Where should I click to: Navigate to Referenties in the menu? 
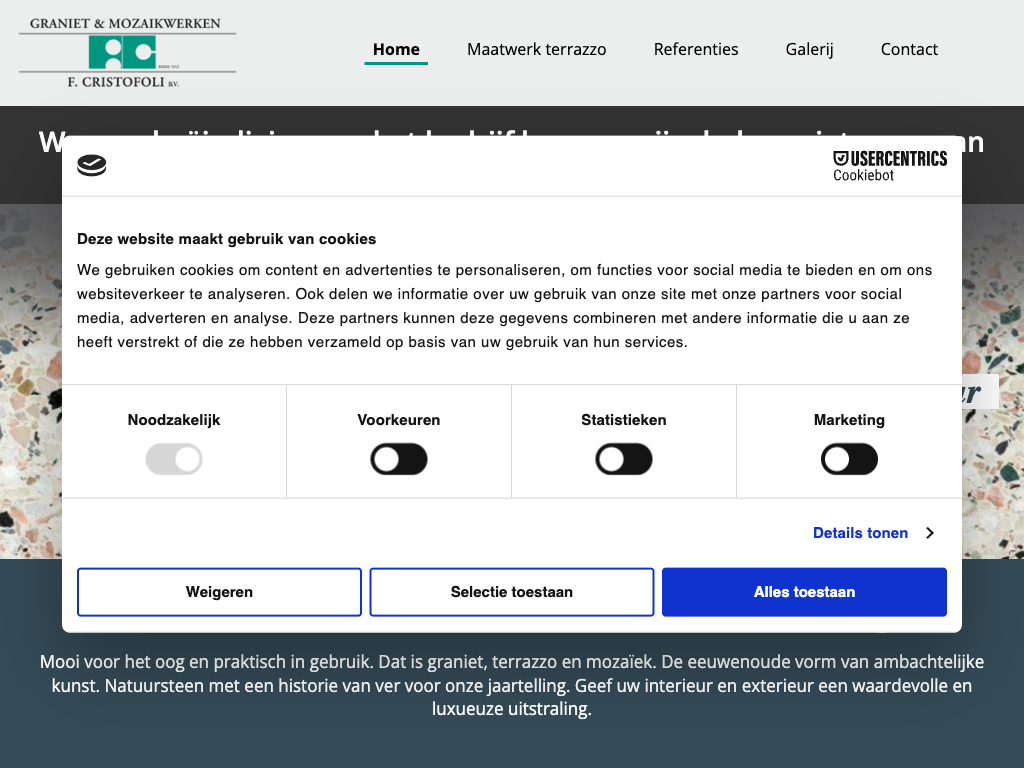[x=696, y=49]
